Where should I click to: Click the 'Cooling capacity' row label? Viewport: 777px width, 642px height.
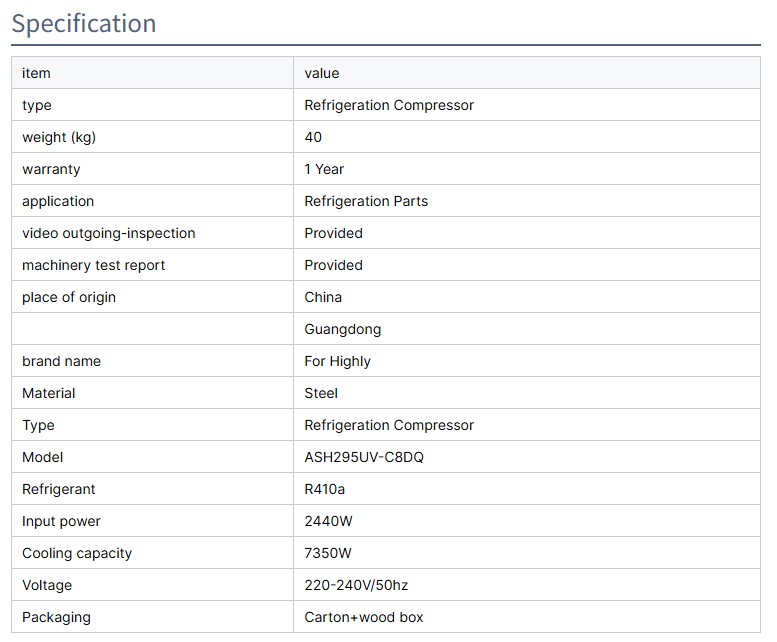click(x=77, y=553)
